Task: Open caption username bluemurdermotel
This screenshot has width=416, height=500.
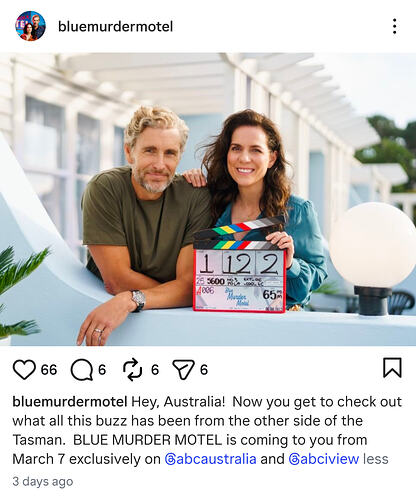Action: point(70,402)
